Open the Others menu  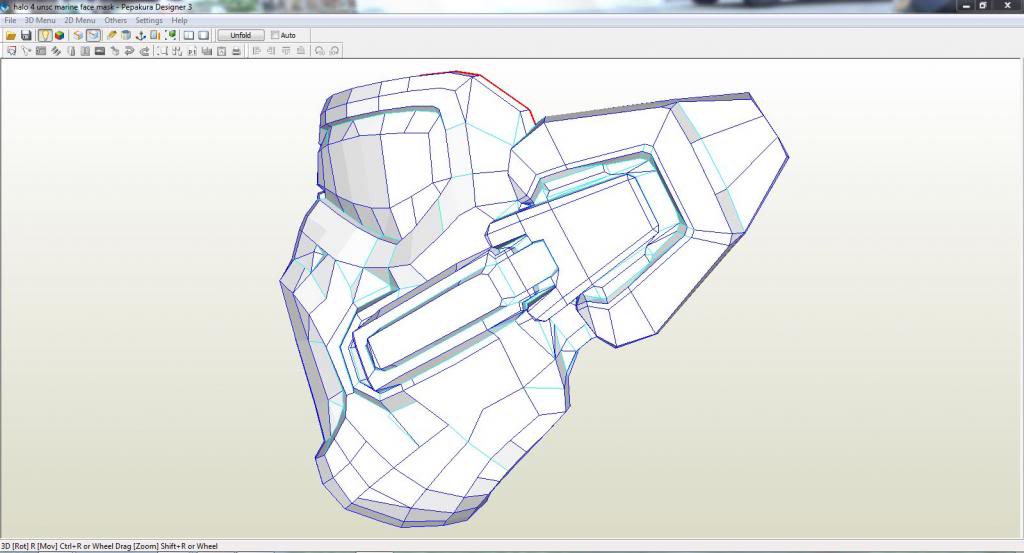pyautogui.click(x=116, y=20)
